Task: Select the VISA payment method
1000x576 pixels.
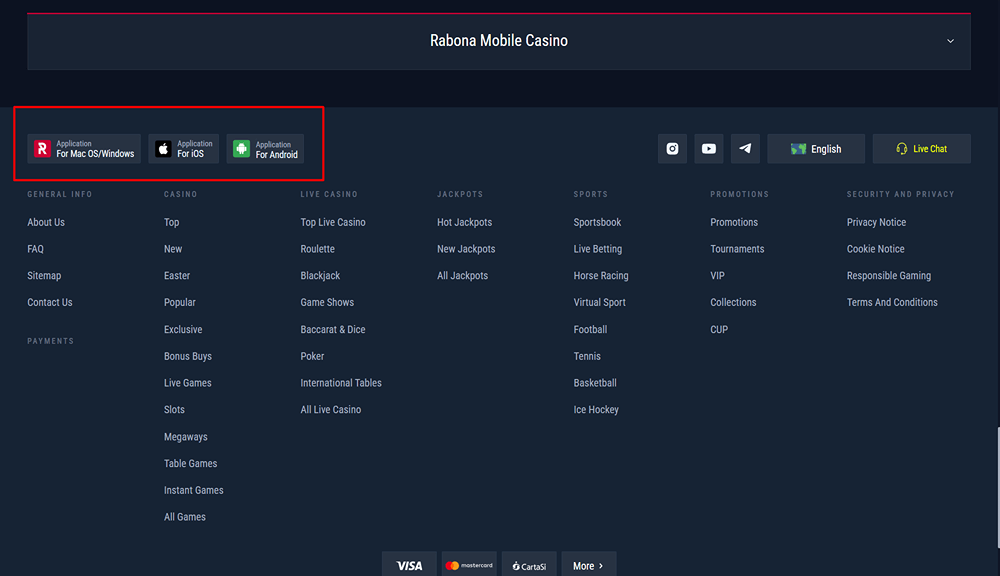Action: click(409, 565)
